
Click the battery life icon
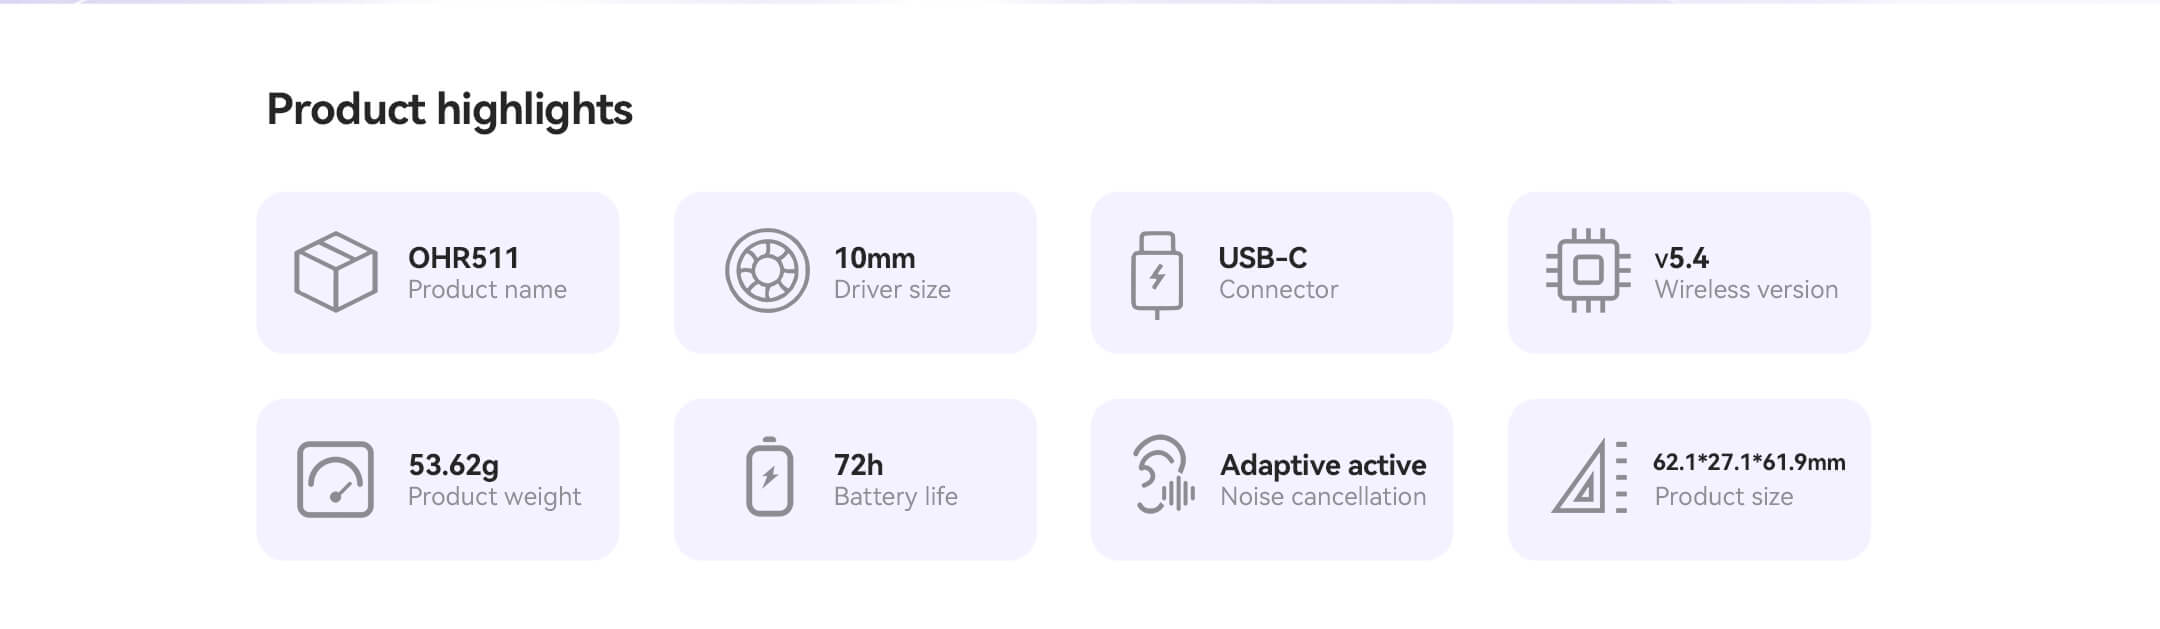point(769,478)
